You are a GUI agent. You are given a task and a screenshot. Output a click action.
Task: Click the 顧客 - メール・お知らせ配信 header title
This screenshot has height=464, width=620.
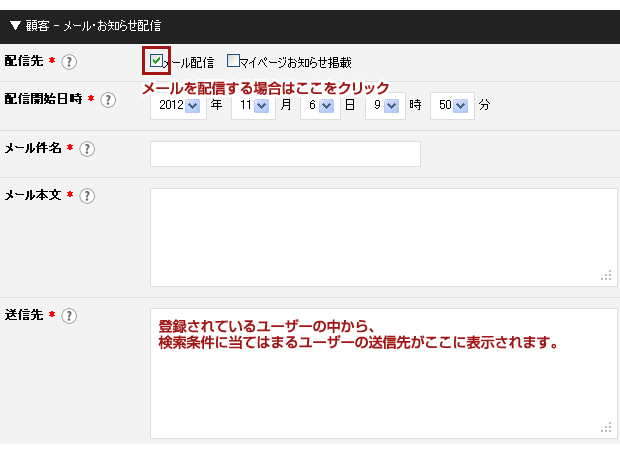(93, 26)
